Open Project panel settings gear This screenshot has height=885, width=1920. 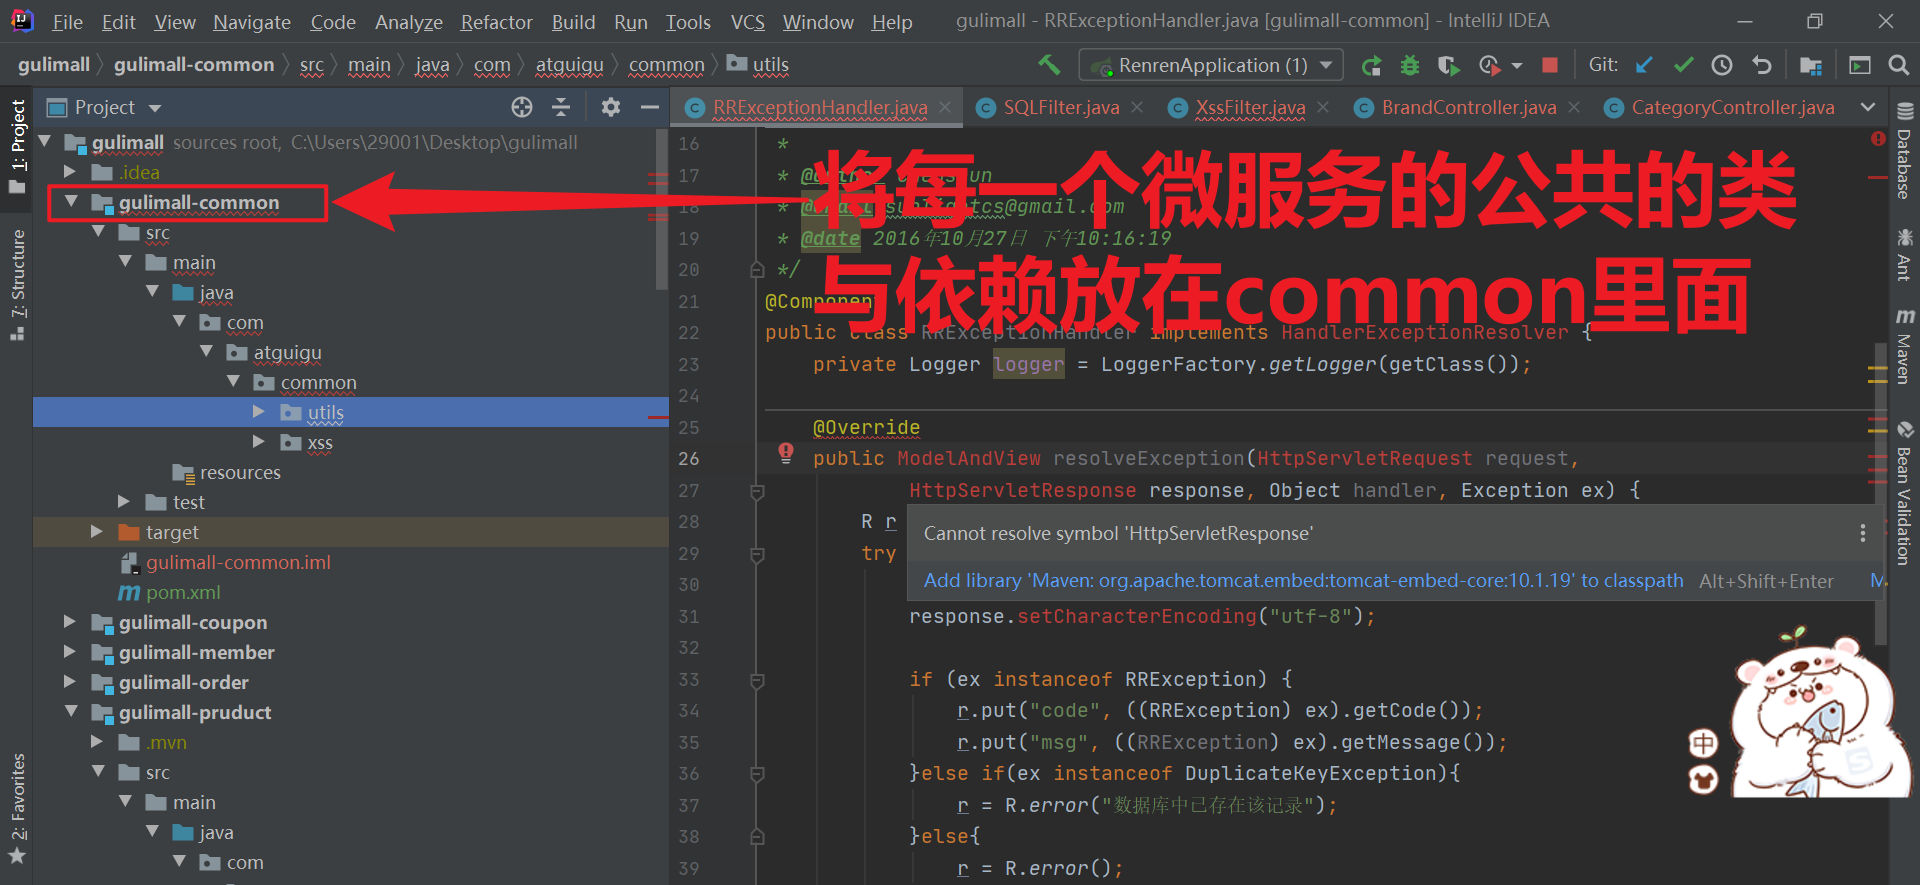(x=611, y=107)
